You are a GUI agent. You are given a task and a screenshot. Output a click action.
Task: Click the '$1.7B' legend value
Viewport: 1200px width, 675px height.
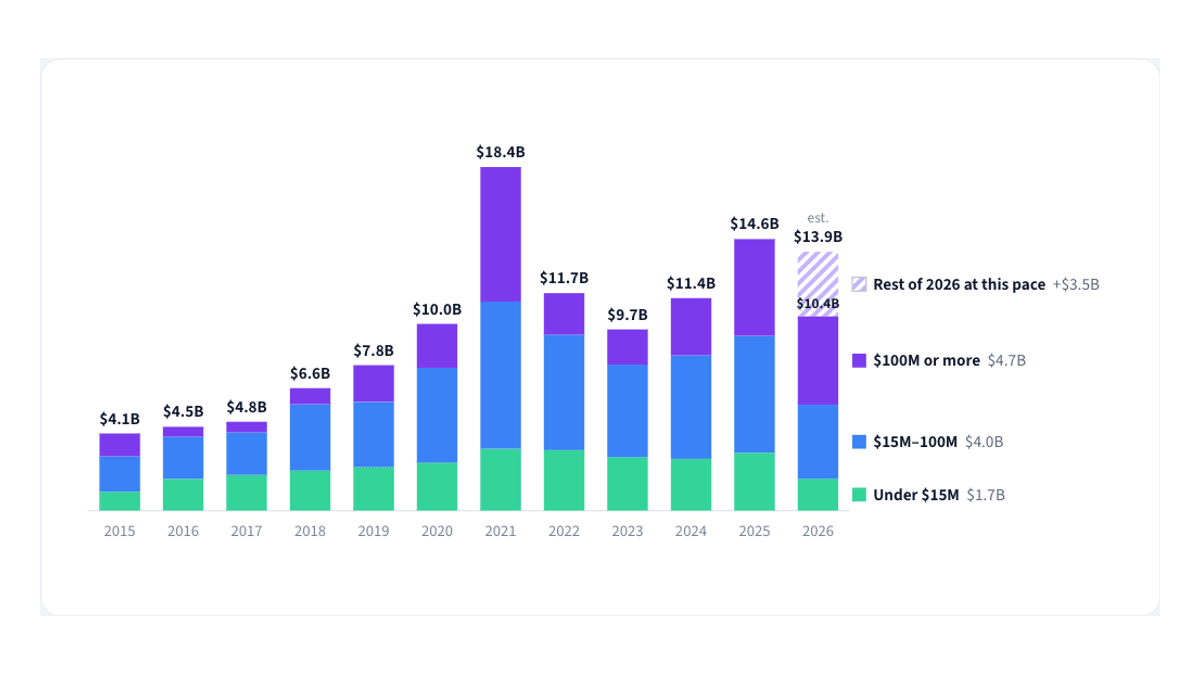[x=986, y=495]
